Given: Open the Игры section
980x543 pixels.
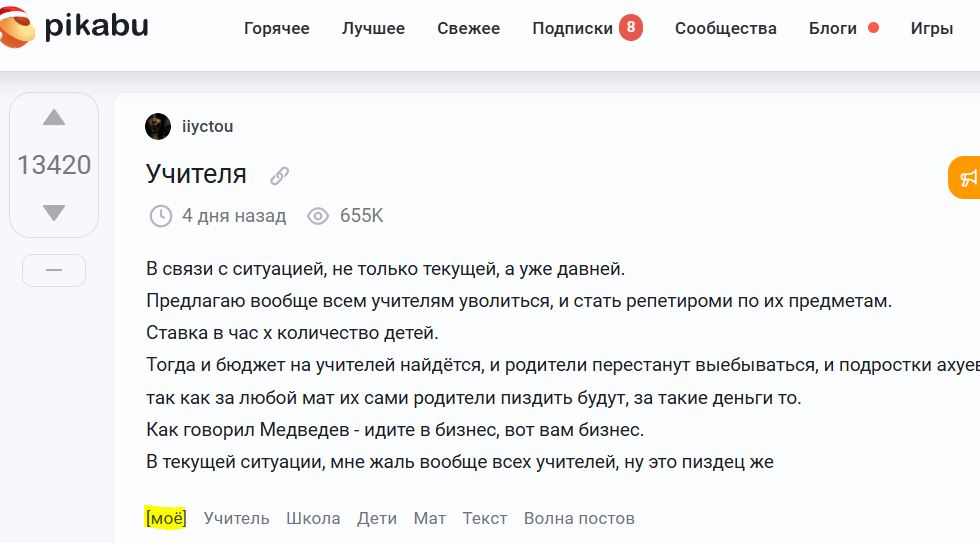Looking at the screenshot, I should point(931,28).
